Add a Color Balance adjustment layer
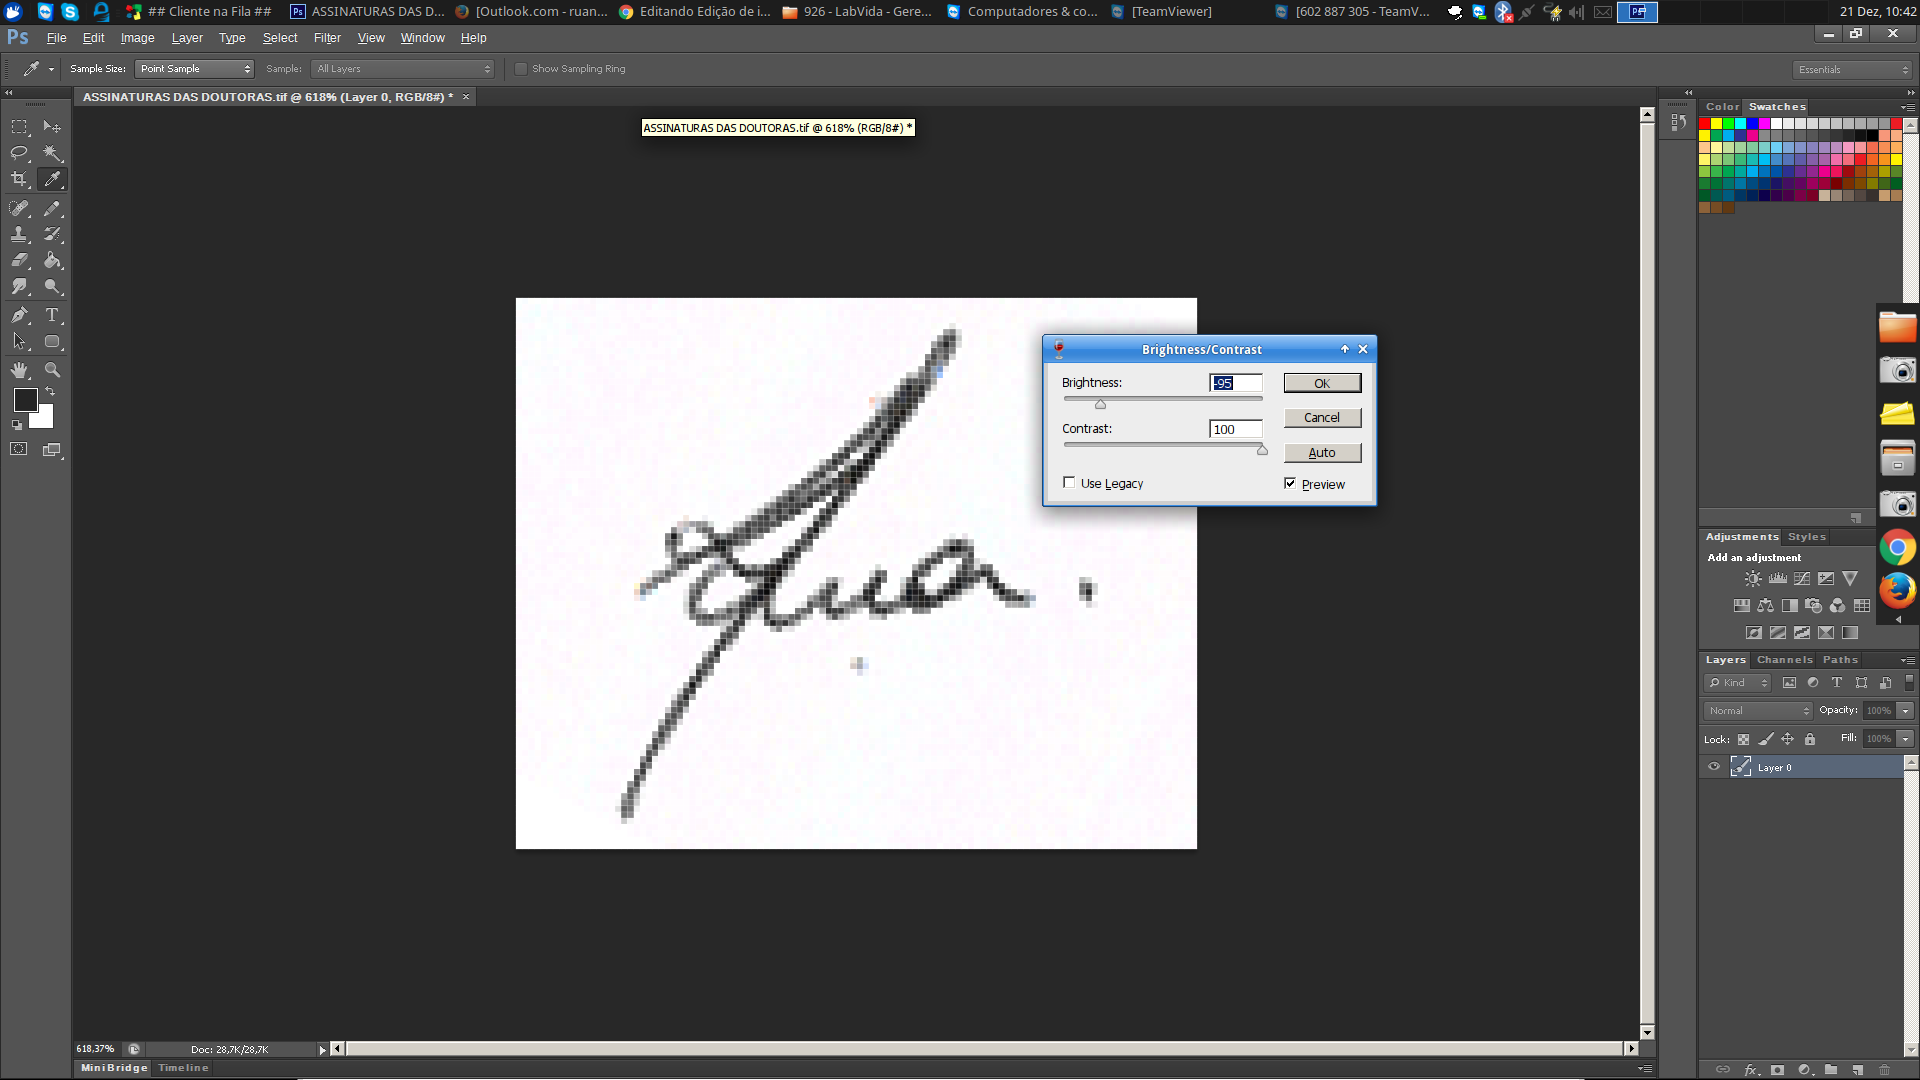 point(1765,606)
